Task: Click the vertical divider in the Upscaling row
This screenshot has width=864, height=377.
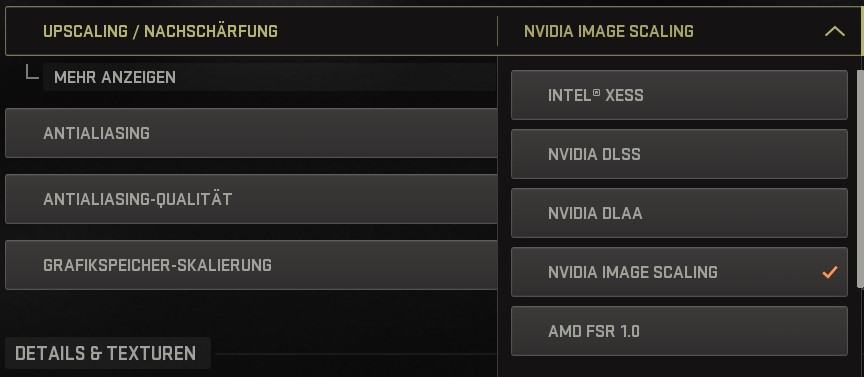Action: (497, 31)
